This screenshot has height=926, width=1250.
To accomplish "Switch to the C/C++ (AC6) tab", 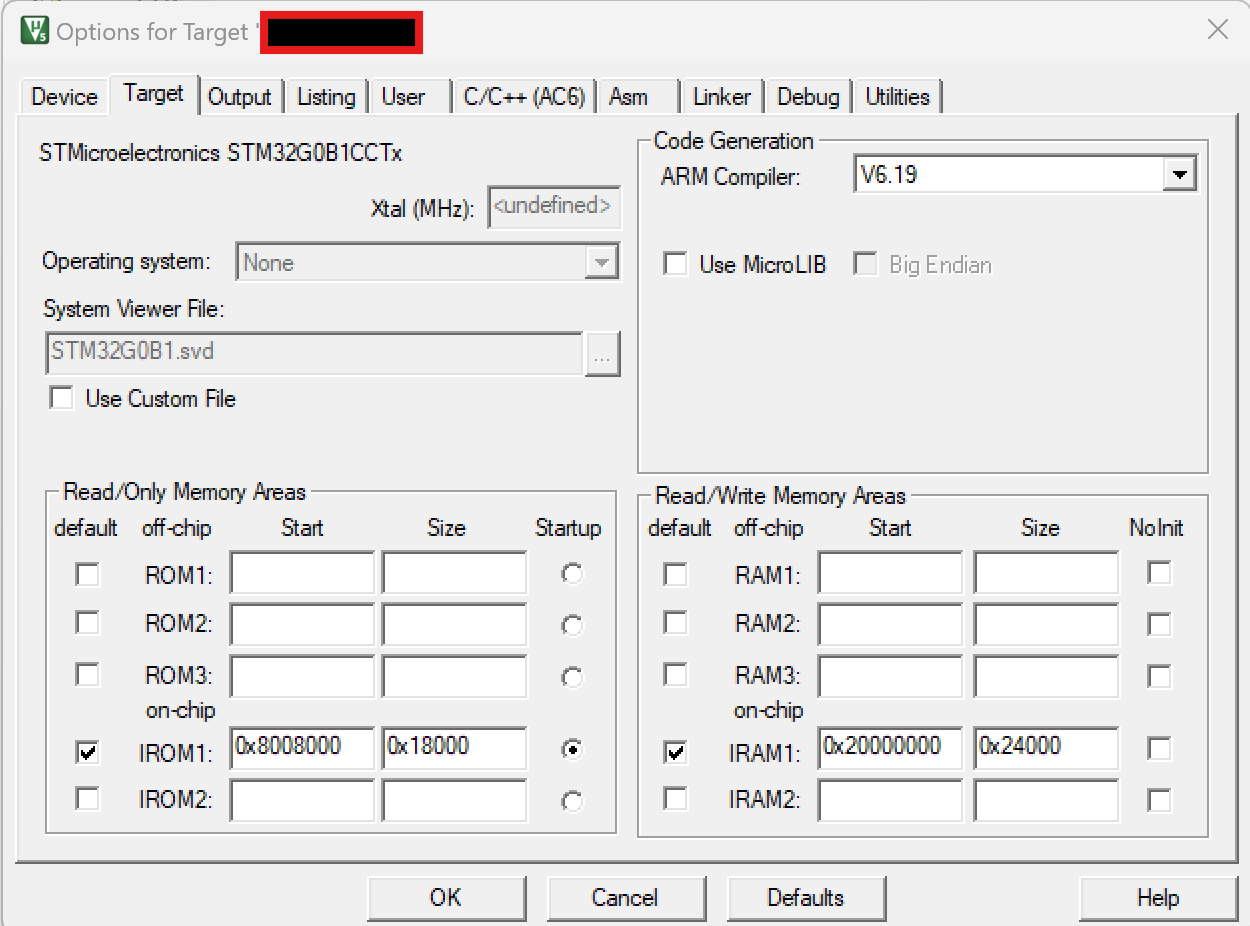I will pos(524,96).
